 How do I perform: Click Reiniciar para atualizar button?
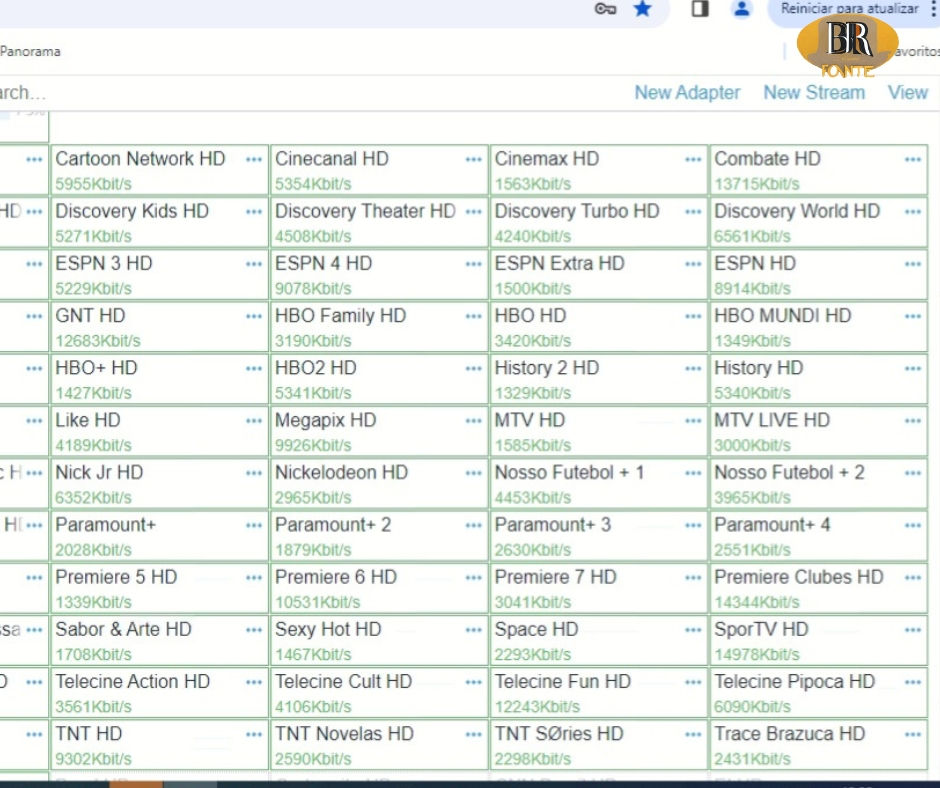click(849, 8)
